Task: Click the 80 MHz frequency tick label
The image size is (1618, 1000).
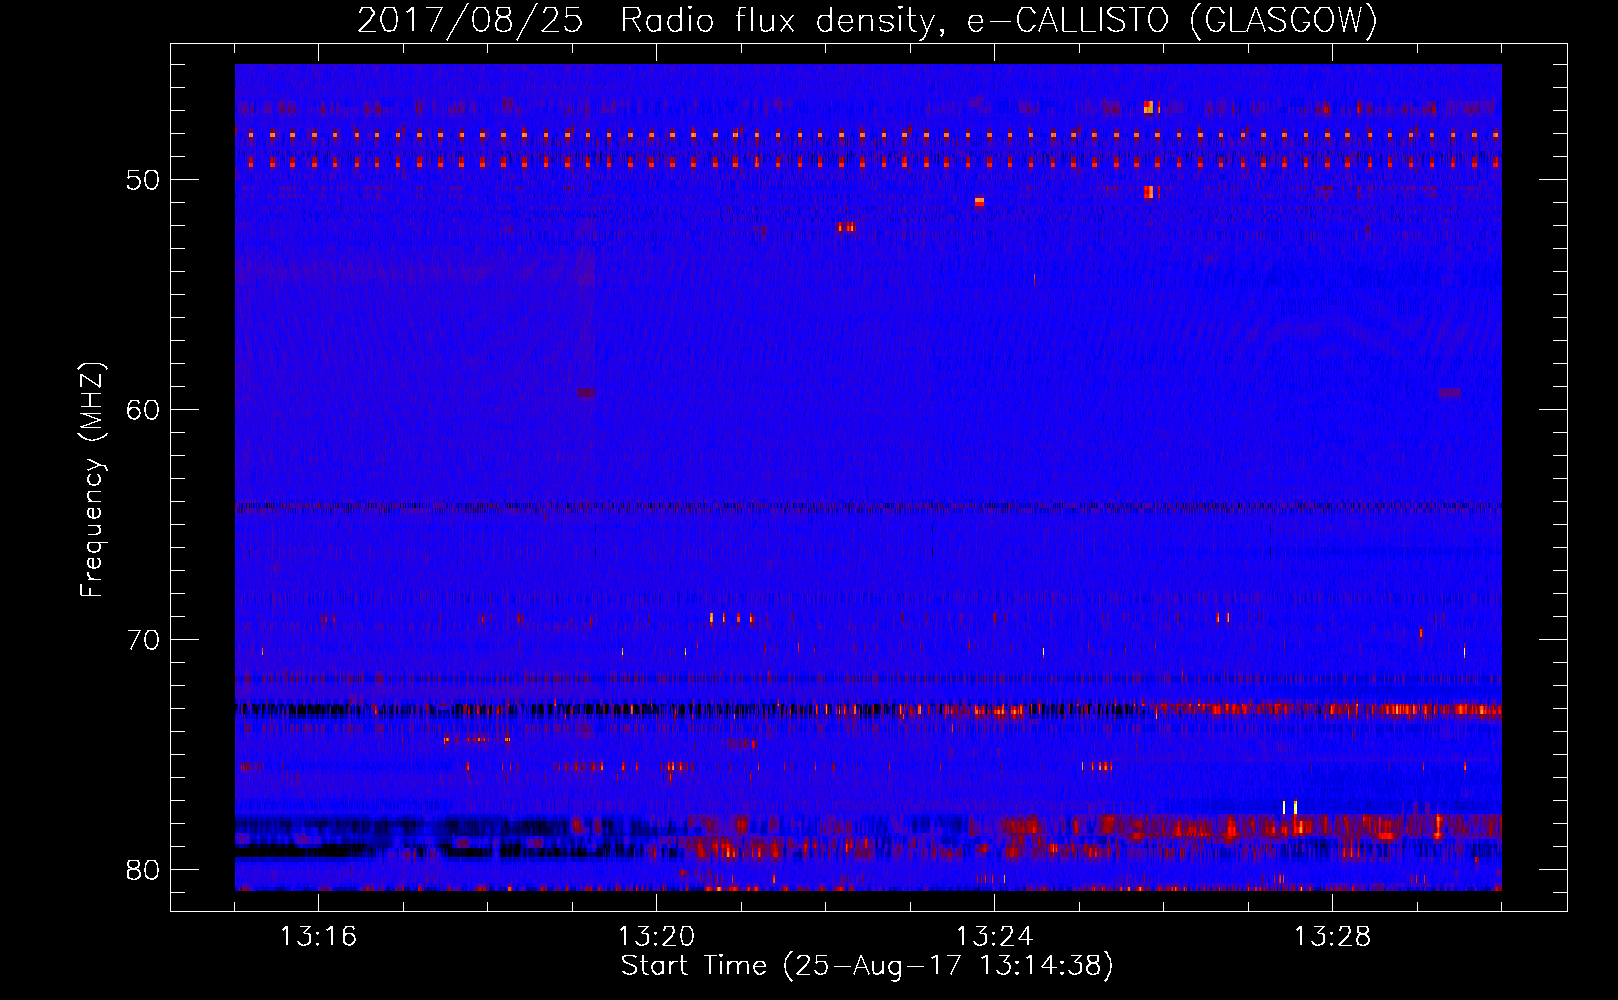Action: tap(143, 870)
